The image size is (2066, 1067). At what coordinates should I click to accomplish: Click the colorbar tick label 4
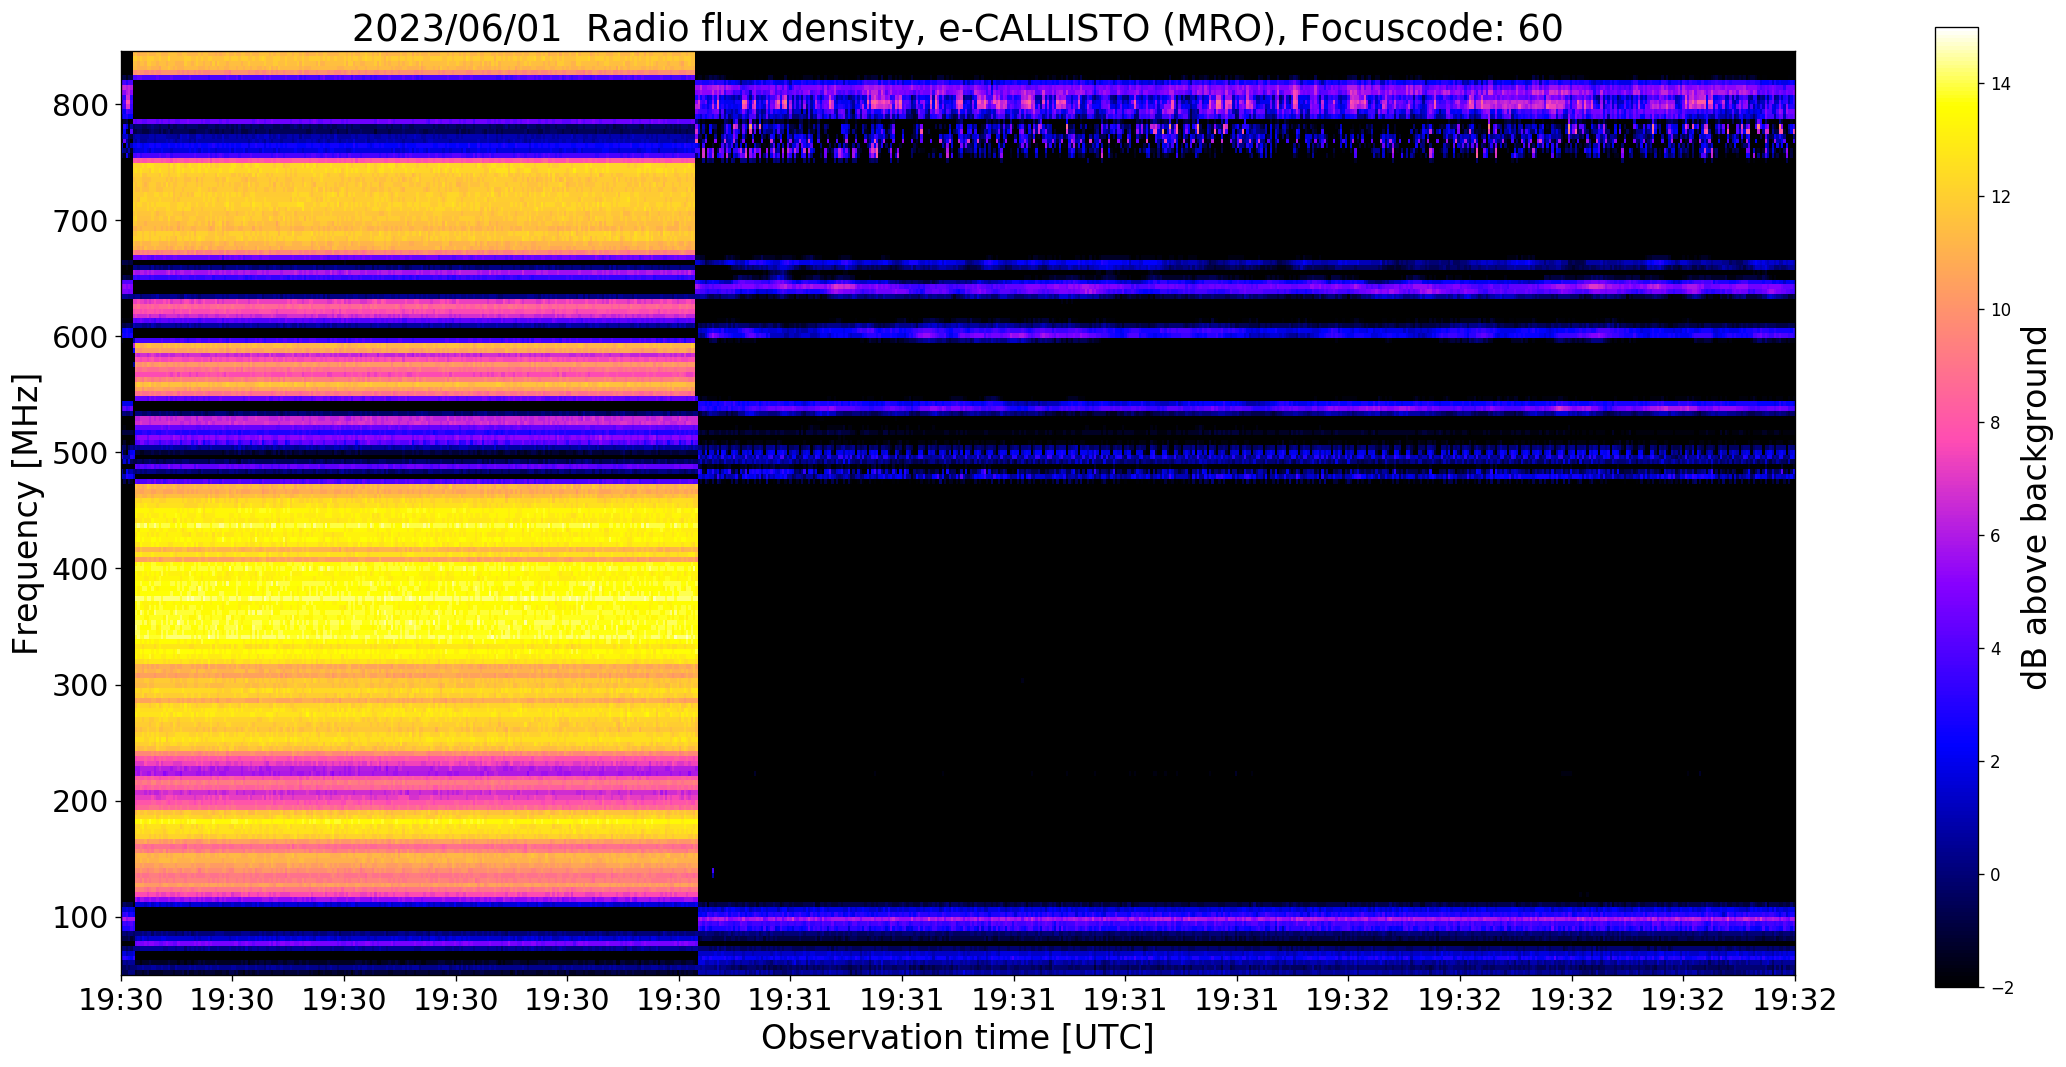1996,649
